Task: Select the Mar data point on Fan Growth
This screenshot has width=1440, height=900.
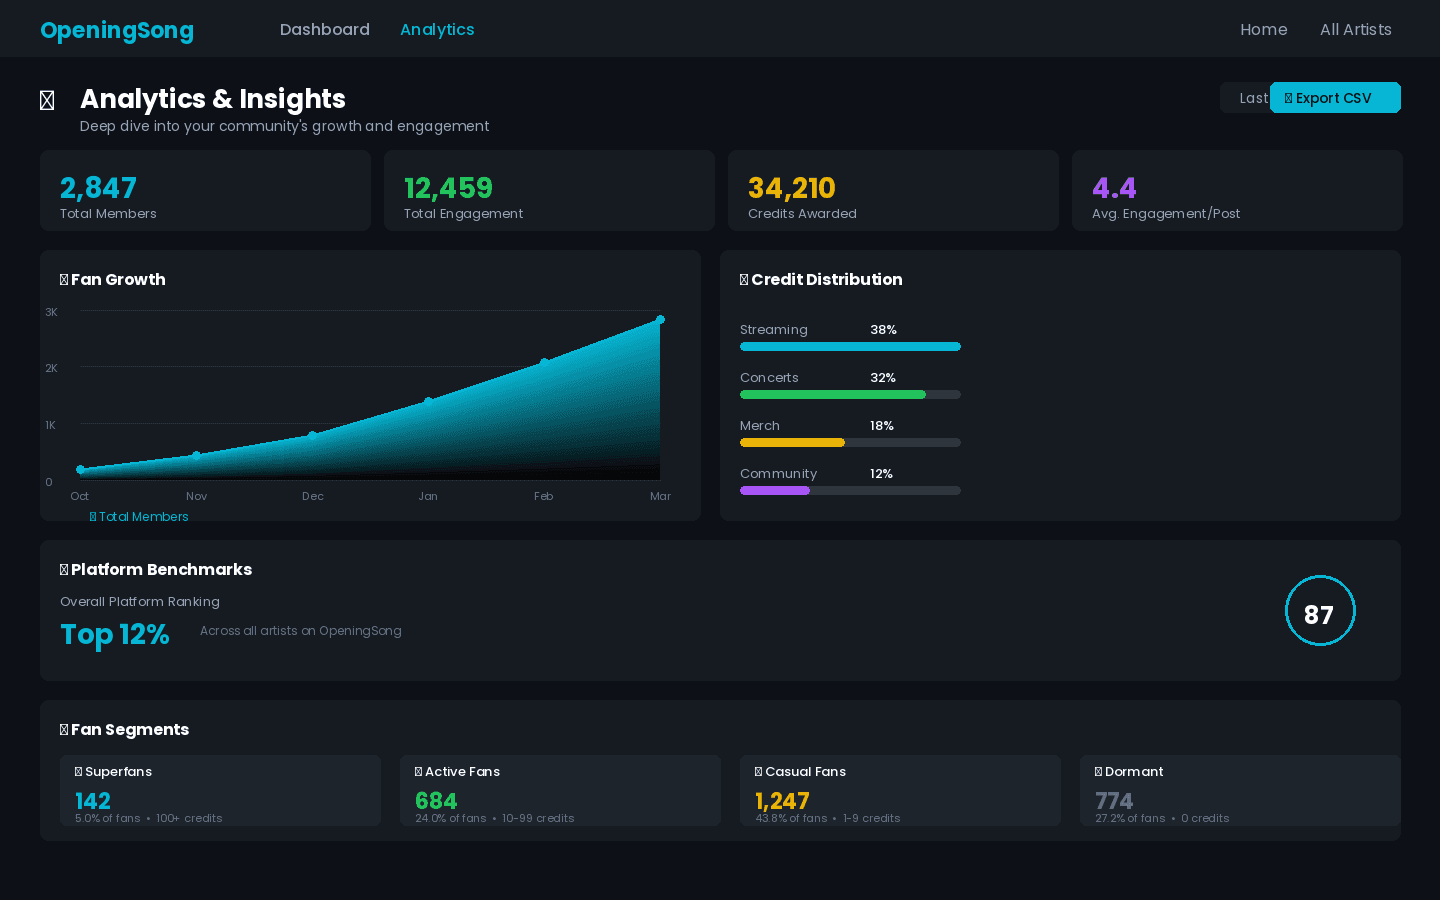Action: coord(660,320)
